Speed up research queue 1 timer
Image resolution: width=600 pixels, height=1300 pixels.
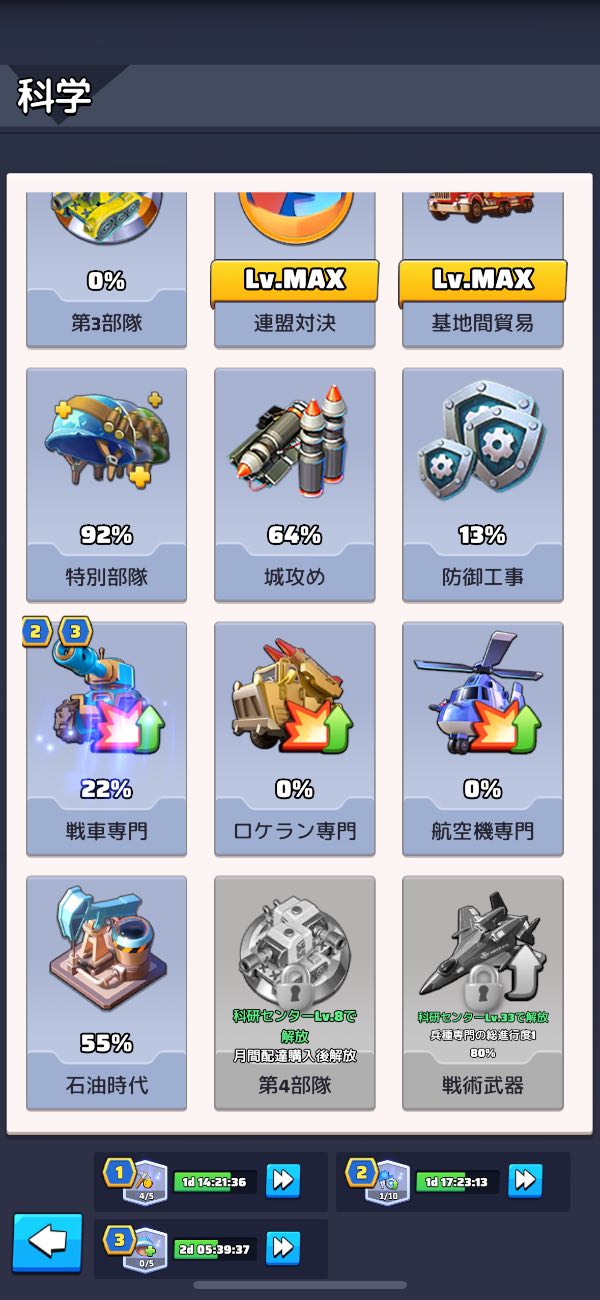(283, 1181)
